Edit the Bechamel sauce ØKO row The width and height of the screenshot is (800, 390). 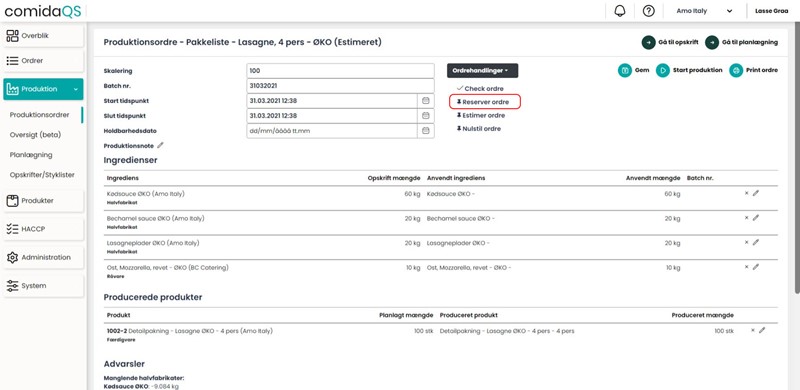pyautogui.click(x=756, y=218)
